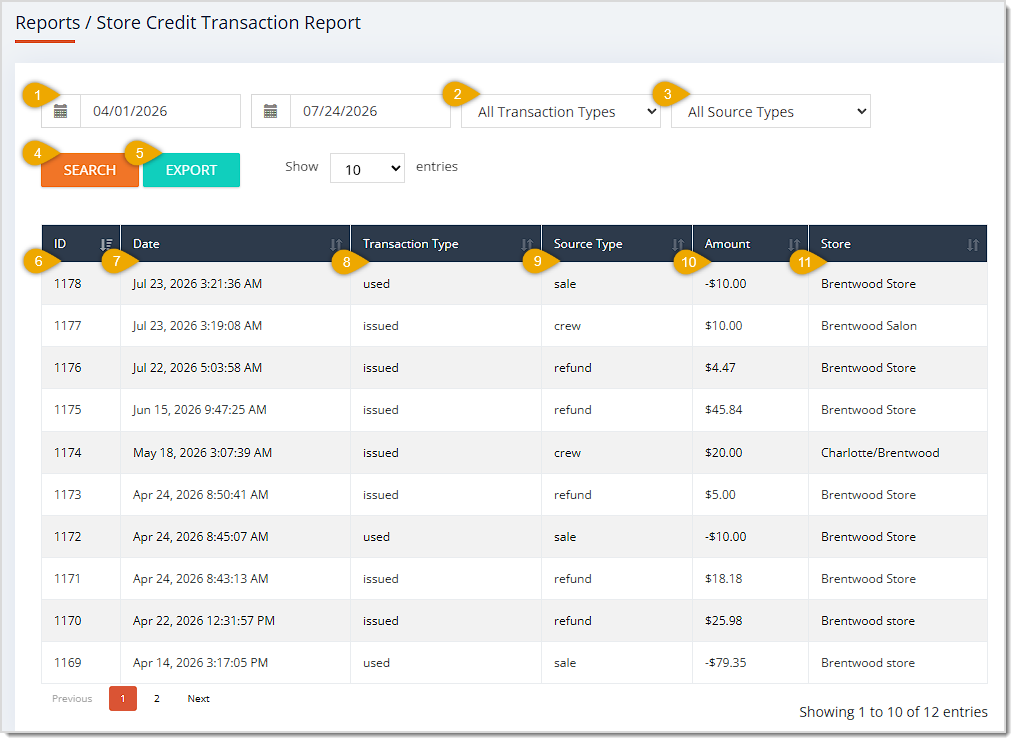Screen dimensions: 1016x743
Task: Click the ID column header
Action: pos(81,244)
